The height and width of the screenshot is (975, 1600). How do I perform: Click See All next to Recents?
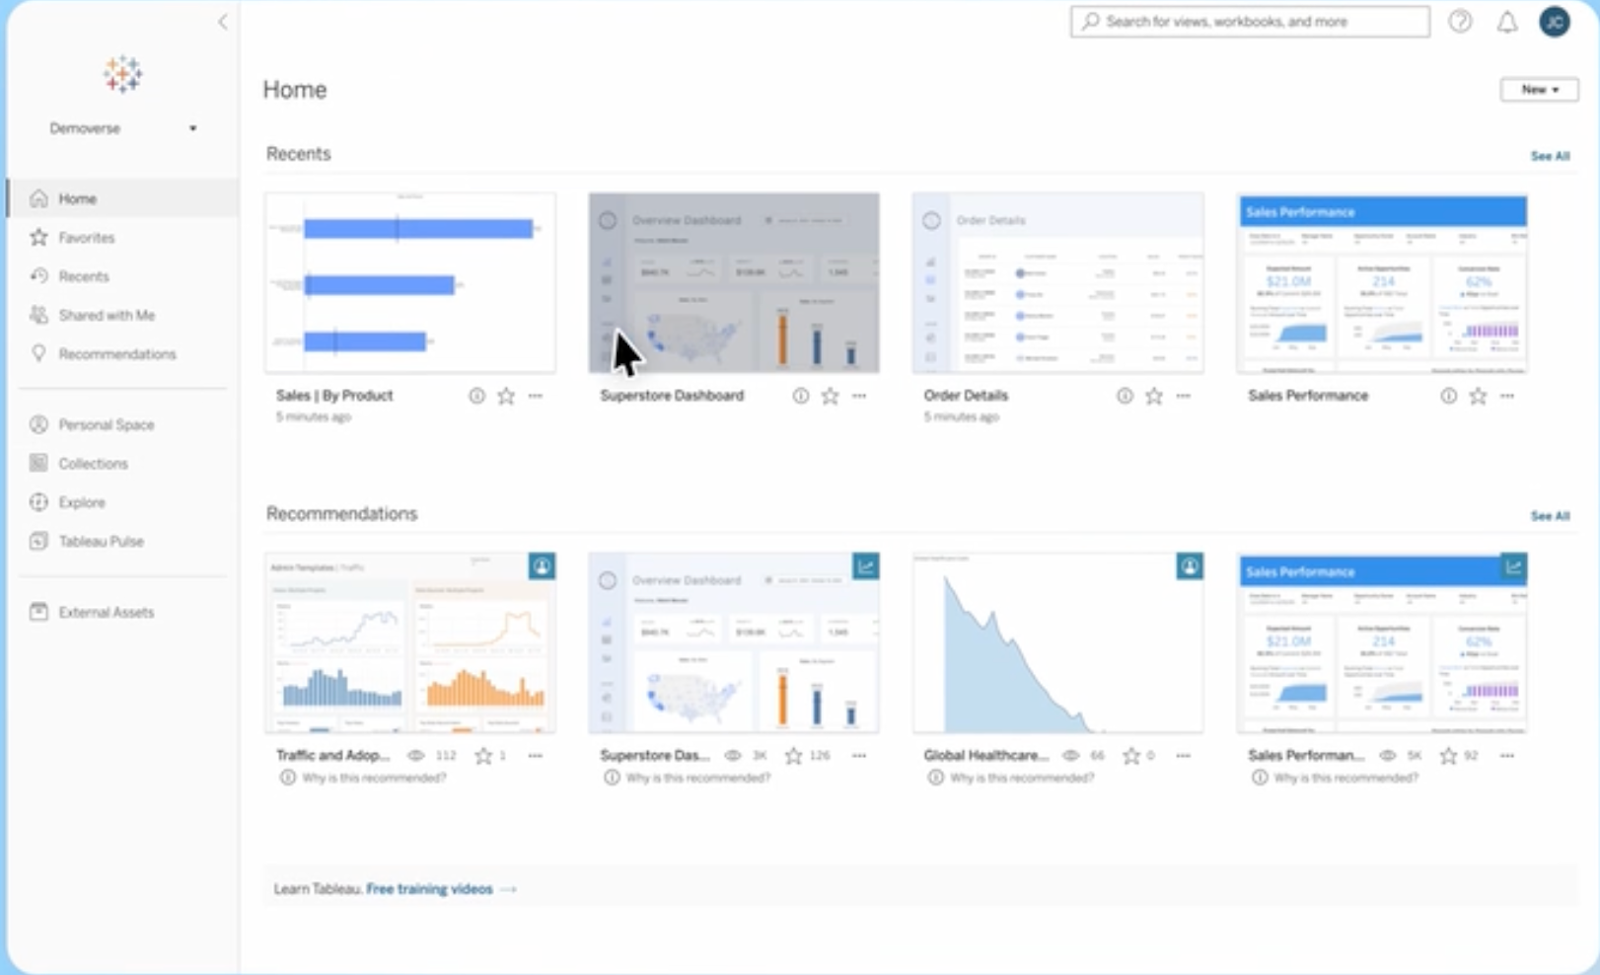[x=1551, y=155]
